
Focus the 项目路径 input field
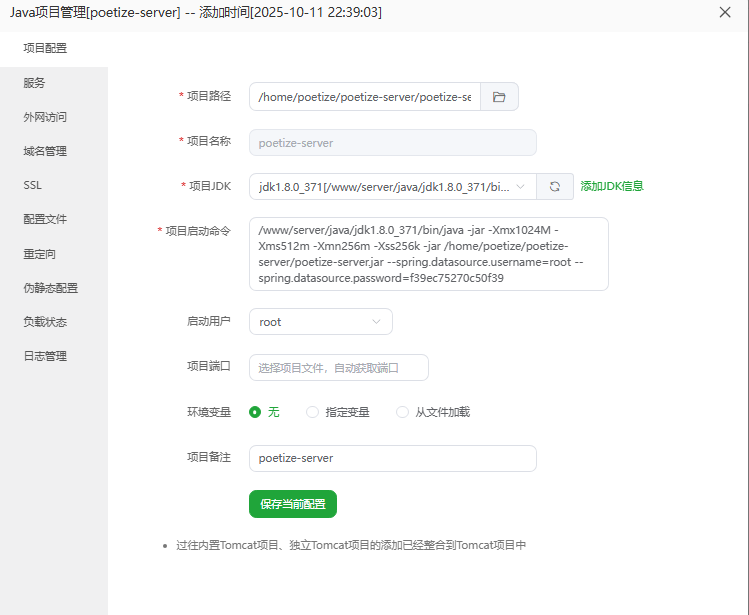pos(364,97)
